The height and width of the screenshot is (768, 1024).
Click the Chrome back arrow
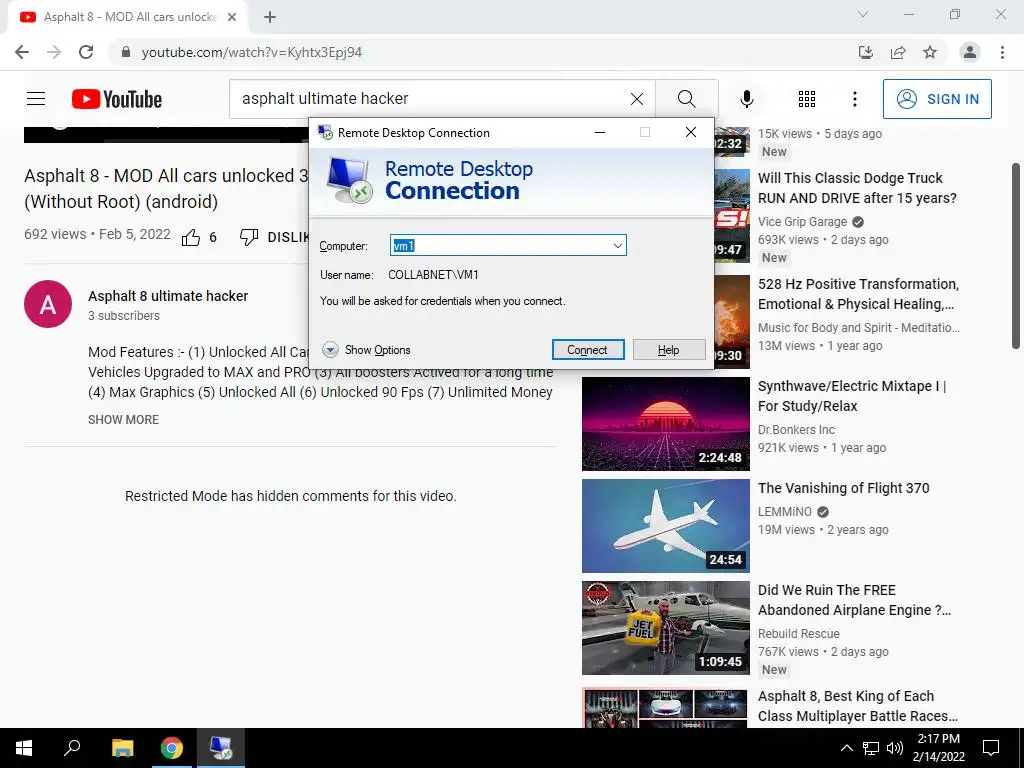click(22, 52)
